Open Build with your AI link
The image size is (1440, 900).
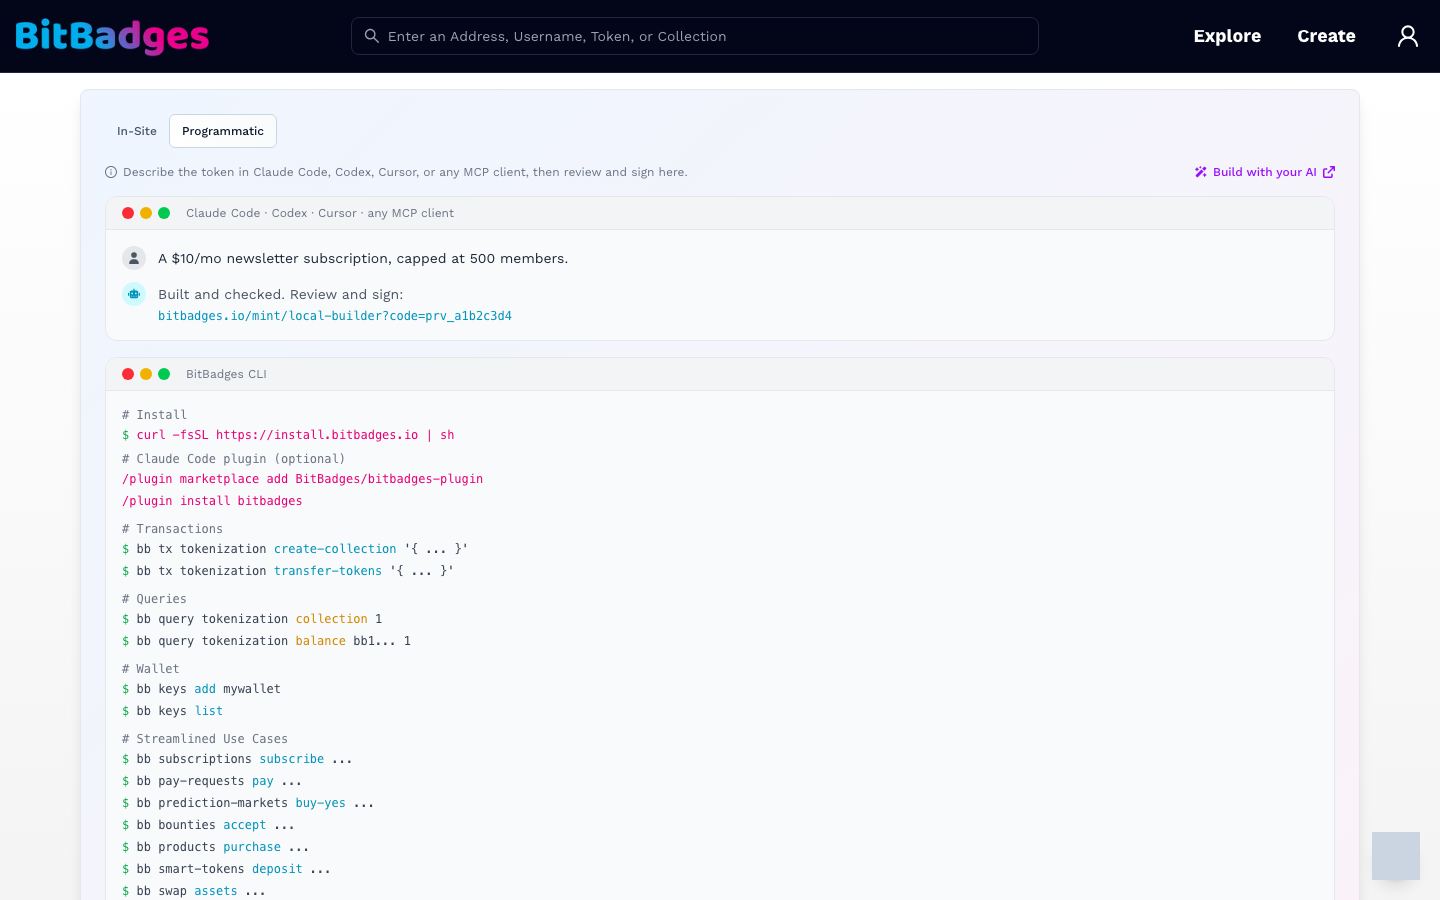click(x=1265, y=172)
